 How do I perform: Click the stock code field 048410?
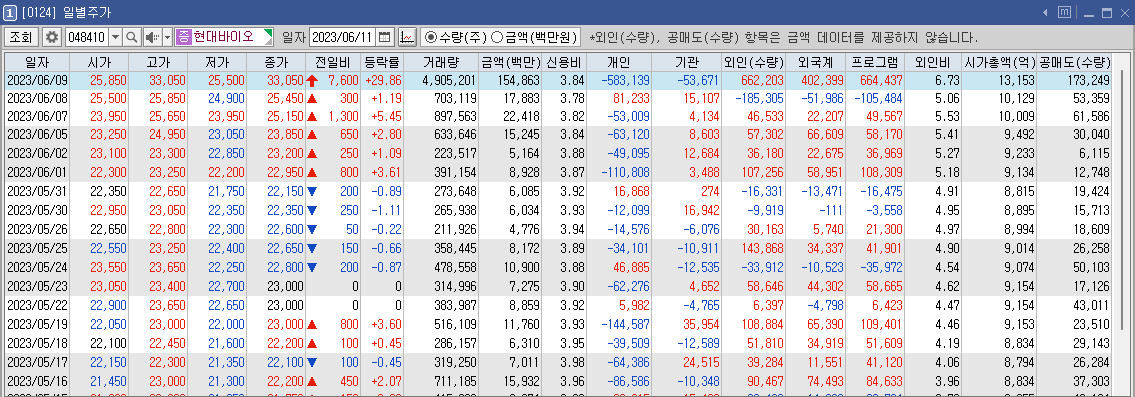[x=86, y=36]
